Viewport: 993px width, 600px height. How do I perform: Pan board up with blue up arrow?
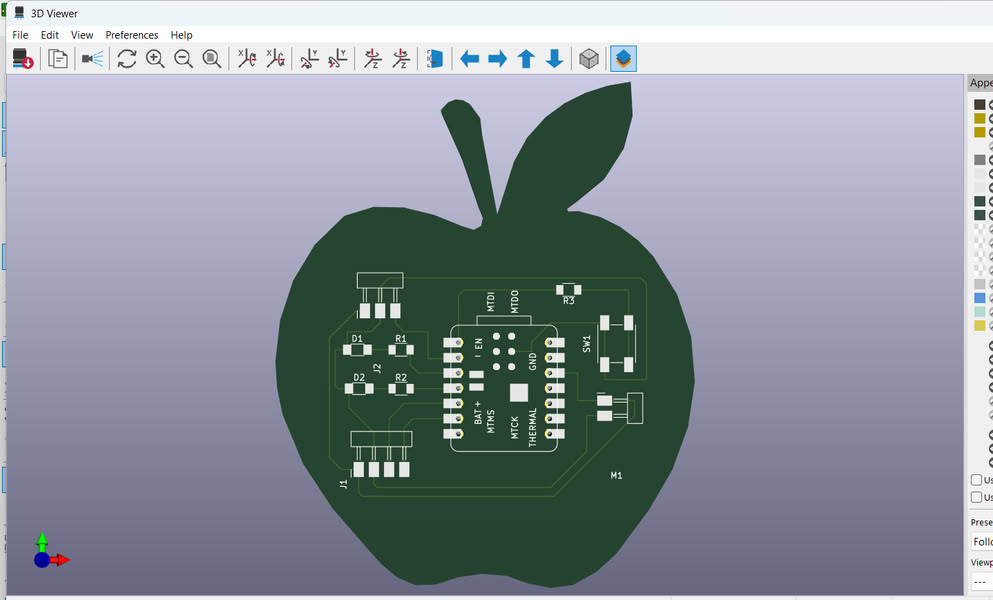point(526,59)
